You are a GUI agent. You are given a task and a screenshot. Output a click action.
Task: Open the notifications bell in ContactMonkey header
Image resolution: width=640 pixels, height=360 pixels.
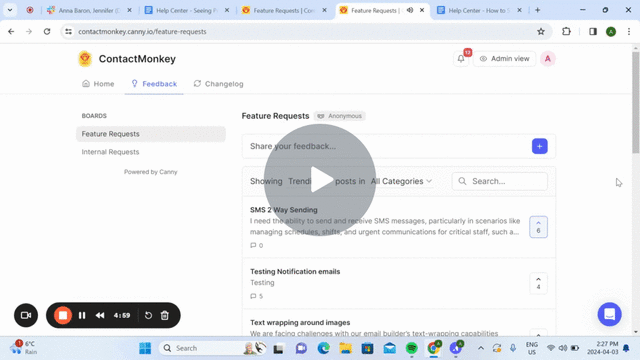(x=461, y=59)
